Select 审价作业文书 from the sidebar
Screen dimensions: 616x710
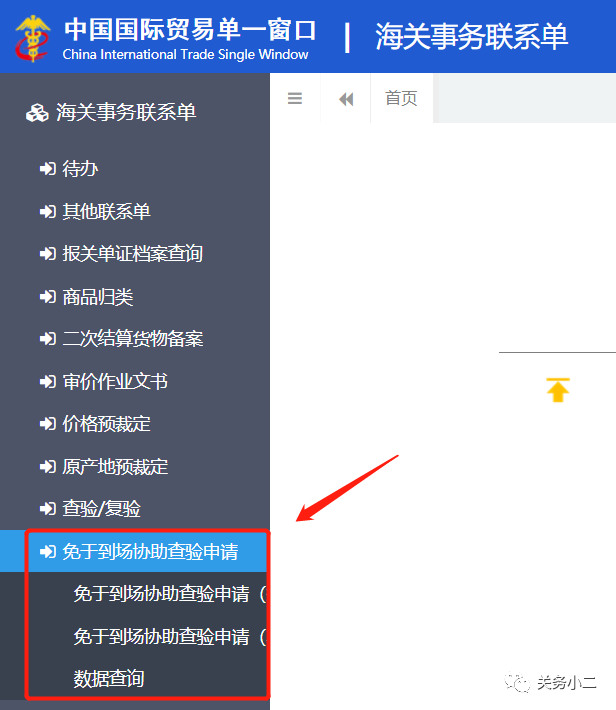(x=135, y=381)
